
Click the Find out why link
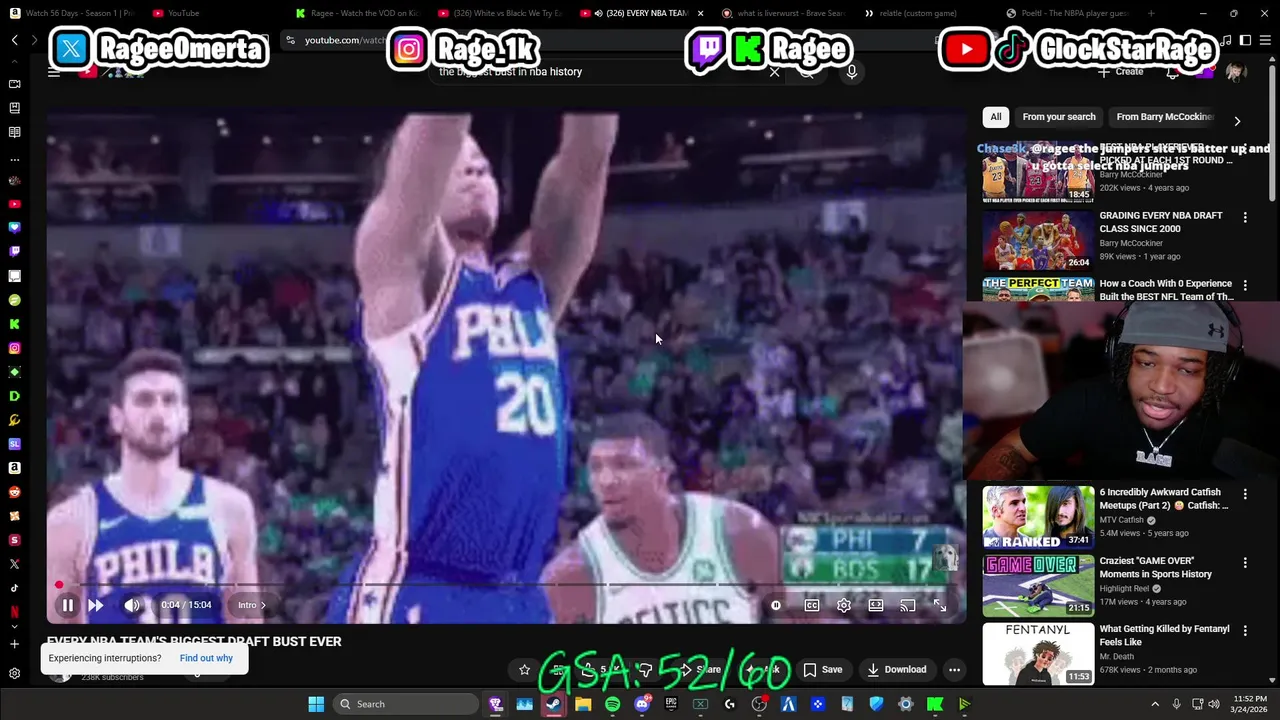pyautogui.click(x=206, y=658)
